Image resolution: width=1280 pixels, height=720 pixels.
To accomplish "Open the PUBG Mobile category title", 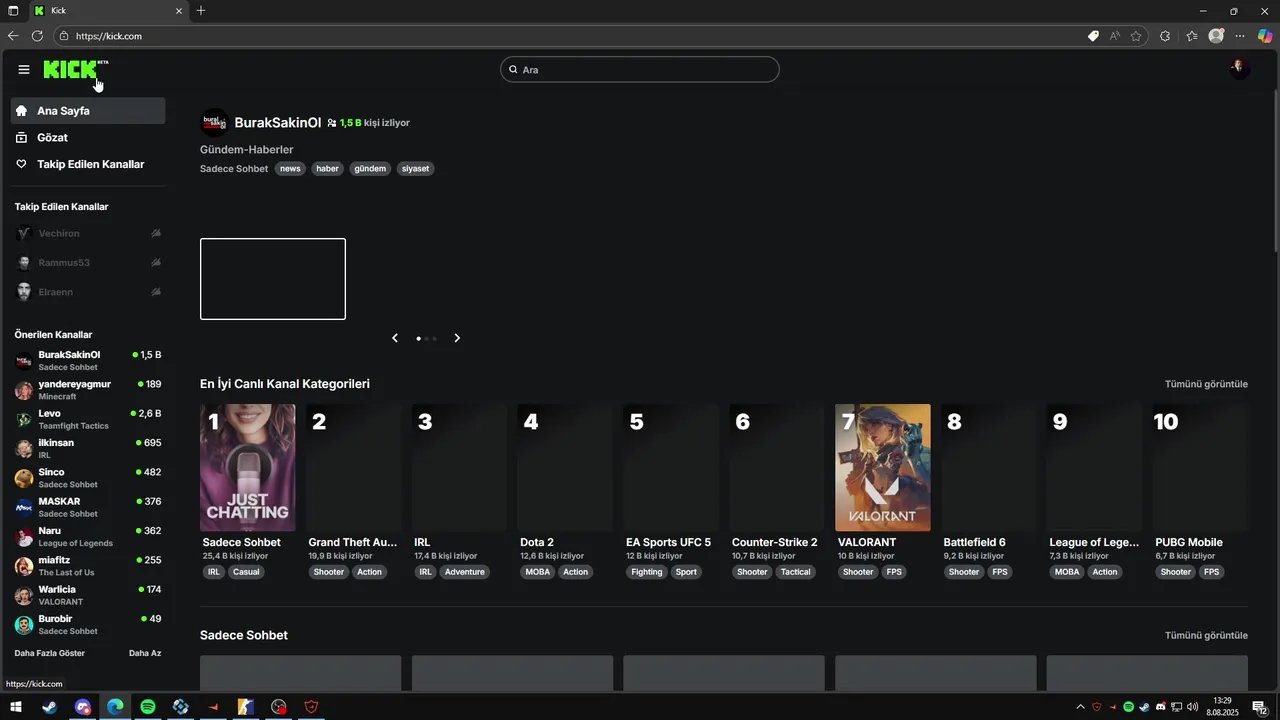I will click(1189, 542).
